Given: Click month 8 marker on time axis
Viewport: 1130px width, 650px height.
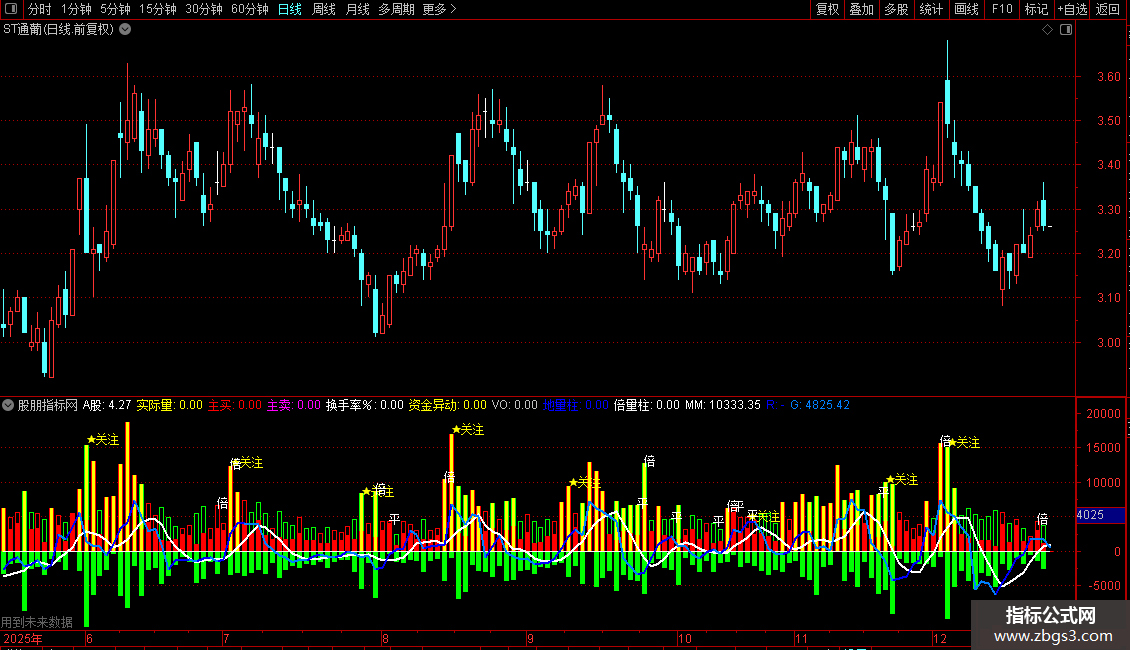Looking at the screenshot, I should [386, 638].
